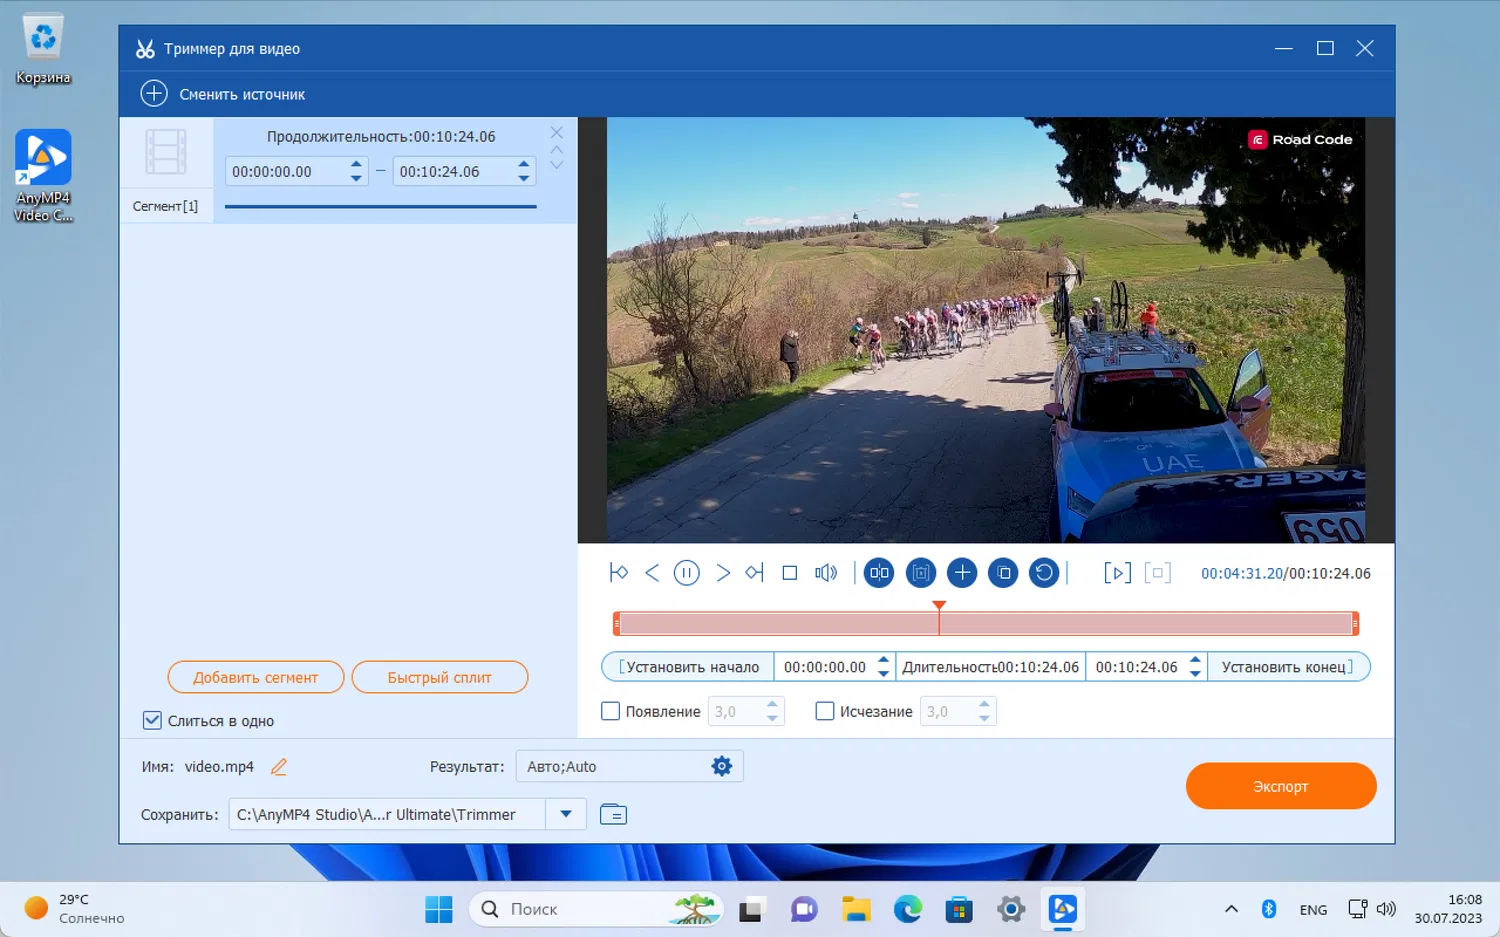
Task: Stop the video playback
Action: (x=790, y=573)
